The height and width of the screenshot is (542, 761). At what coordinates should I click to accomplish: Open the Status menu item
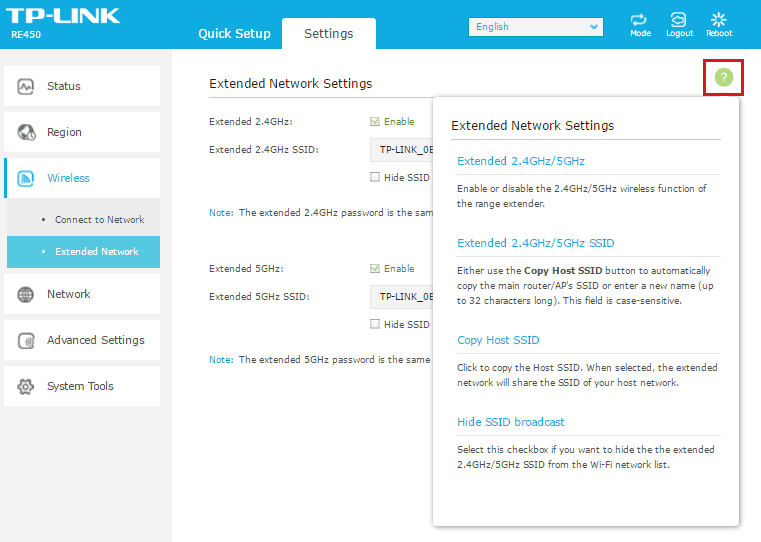coord(82,86)
